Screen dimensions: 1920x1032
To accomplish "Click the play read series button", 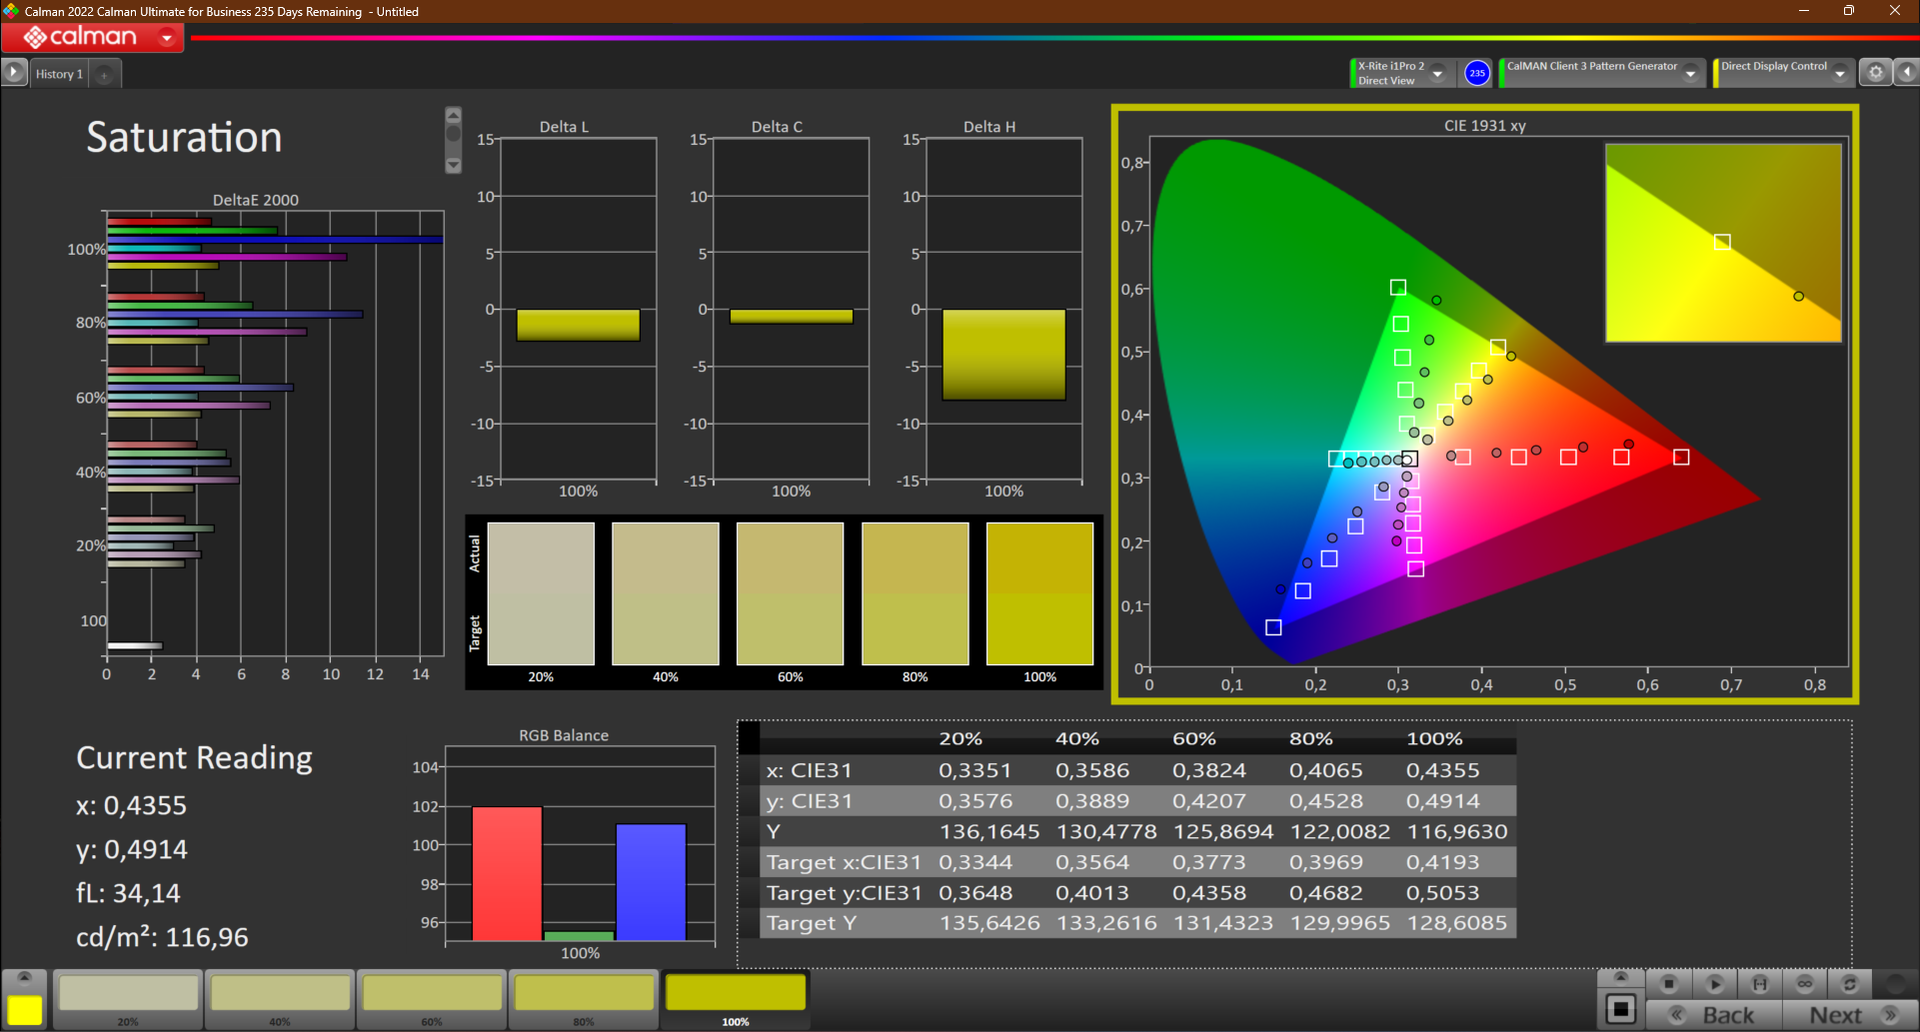I will (x=1714, y=984).
